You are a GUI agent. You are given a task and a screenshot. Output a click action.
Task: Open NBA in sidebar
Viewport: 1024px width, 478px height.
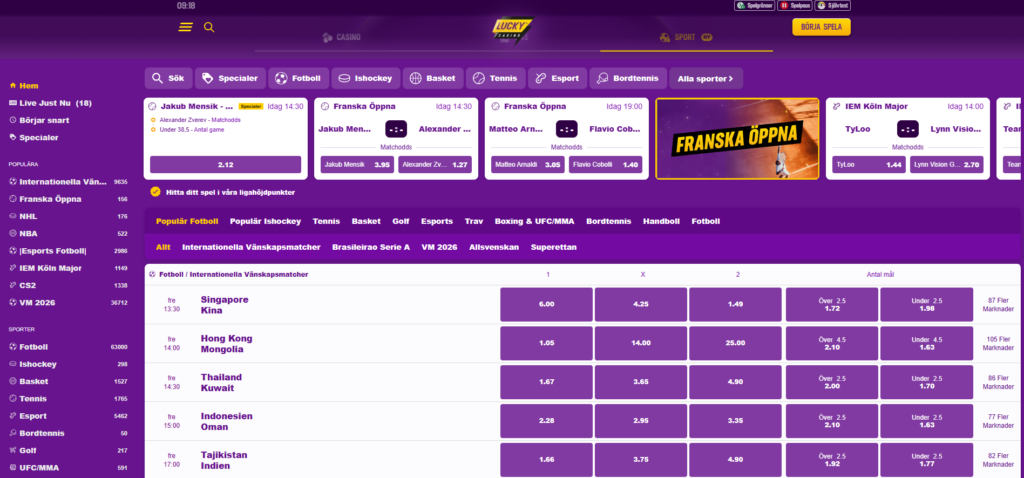pyautogui.click(x=68, y=233)
